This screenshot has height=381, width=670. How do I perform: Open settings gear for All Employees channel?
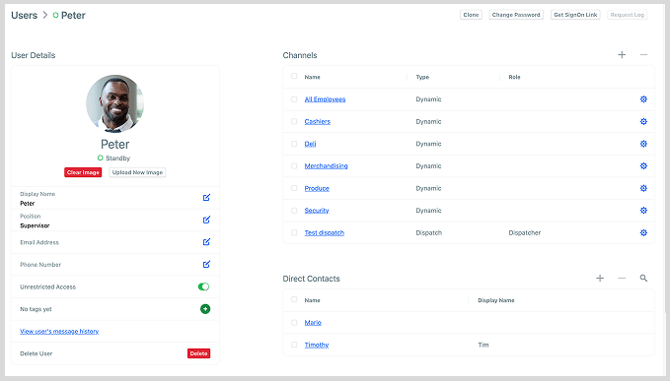click(x=644, y=99)
